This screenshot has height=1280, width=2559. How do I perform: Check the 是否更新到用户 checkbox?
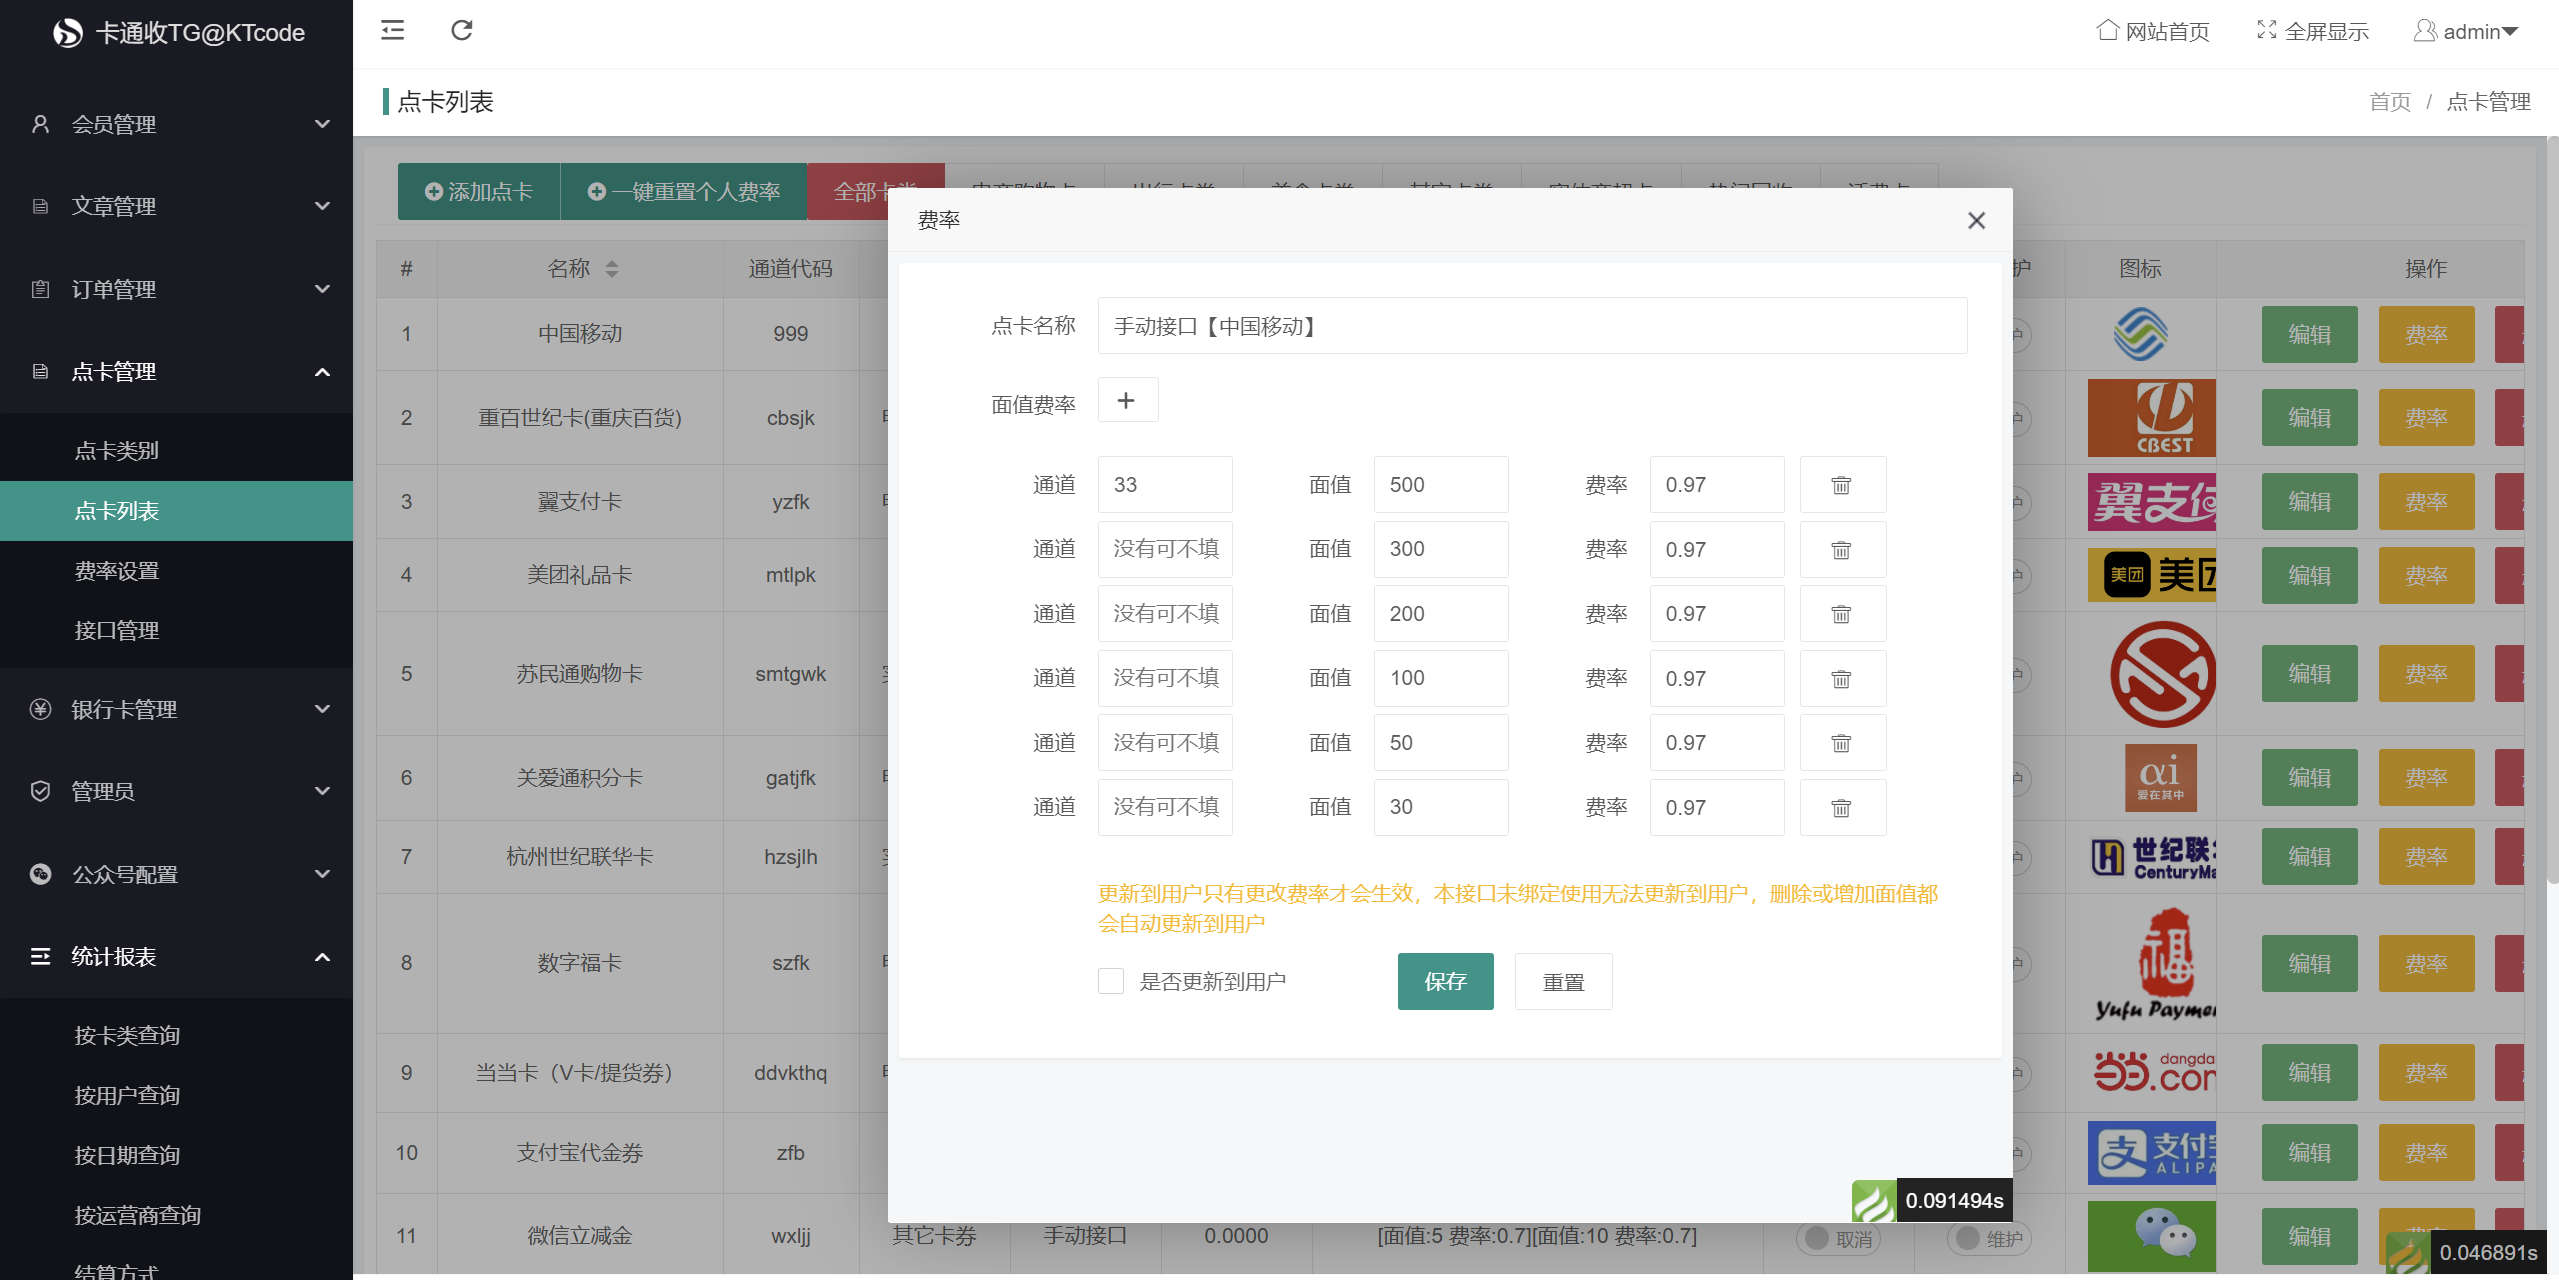(1111, 981)
